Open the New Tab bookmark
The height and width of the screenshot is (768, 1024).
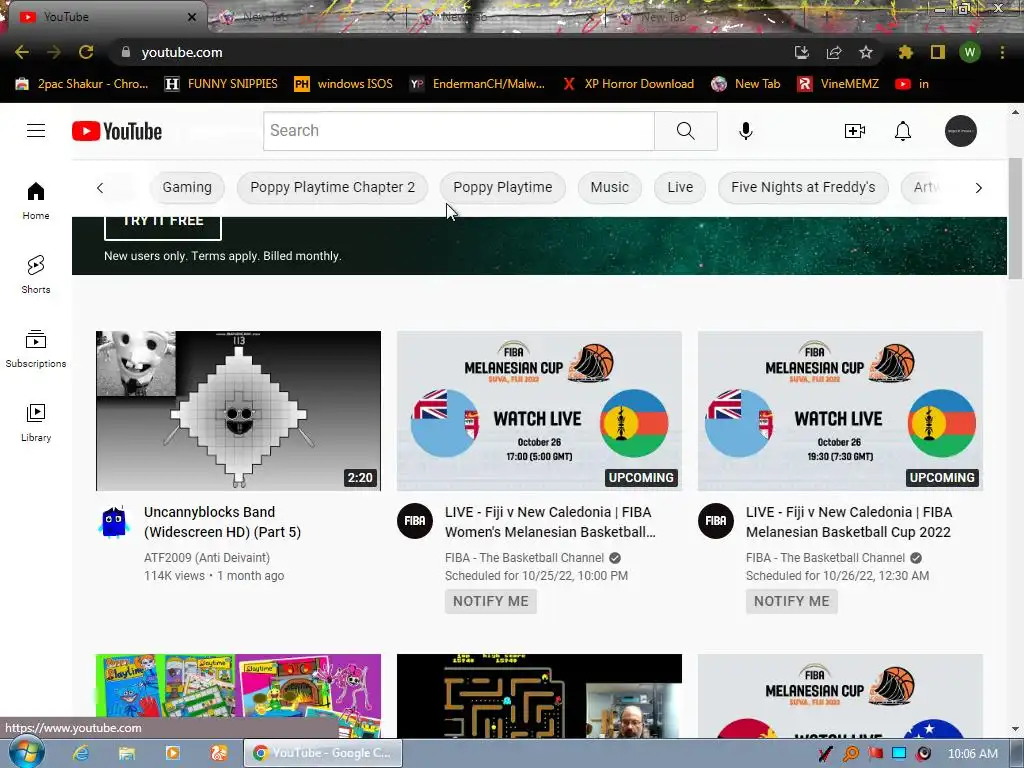tap(746, 84)
